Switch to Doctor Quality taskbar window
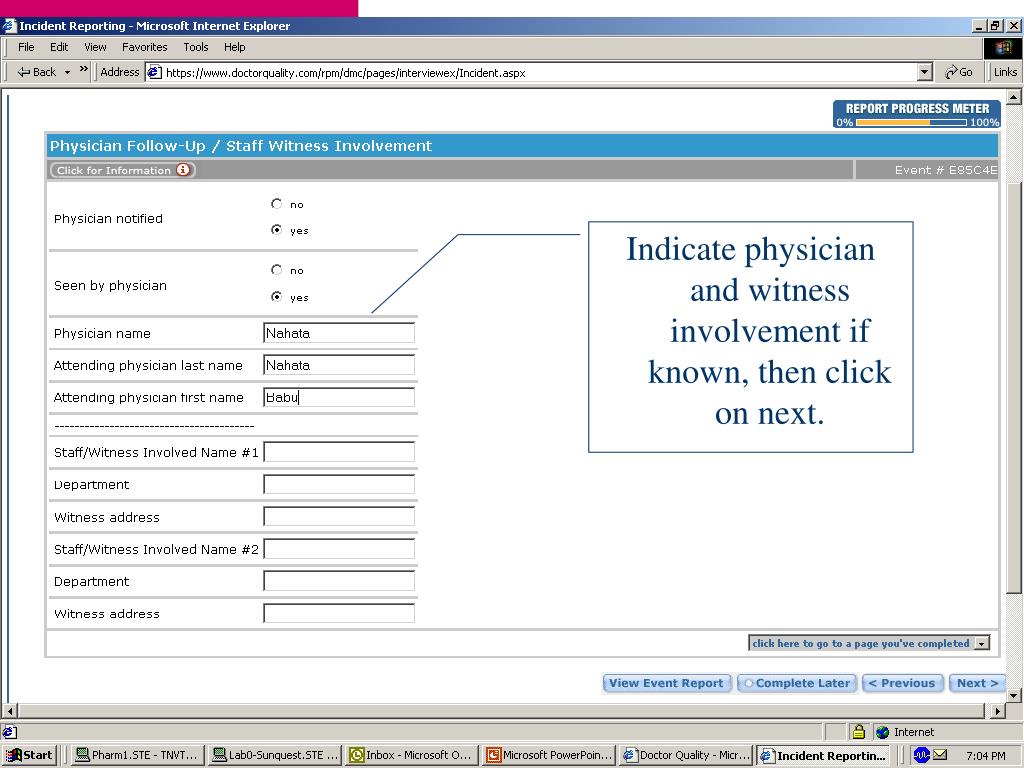Screen dimensions: 1024x768 (687, 756)
